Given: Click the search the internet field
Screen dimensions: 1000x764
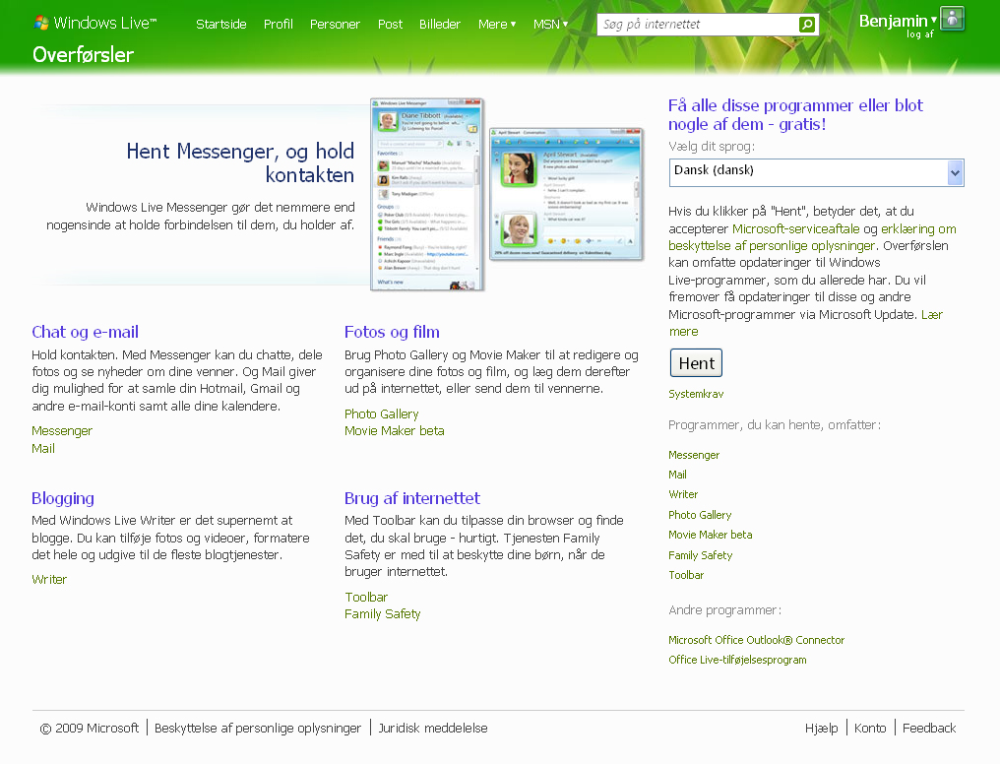Looking at the screenshot, I should tap(697, 24).
